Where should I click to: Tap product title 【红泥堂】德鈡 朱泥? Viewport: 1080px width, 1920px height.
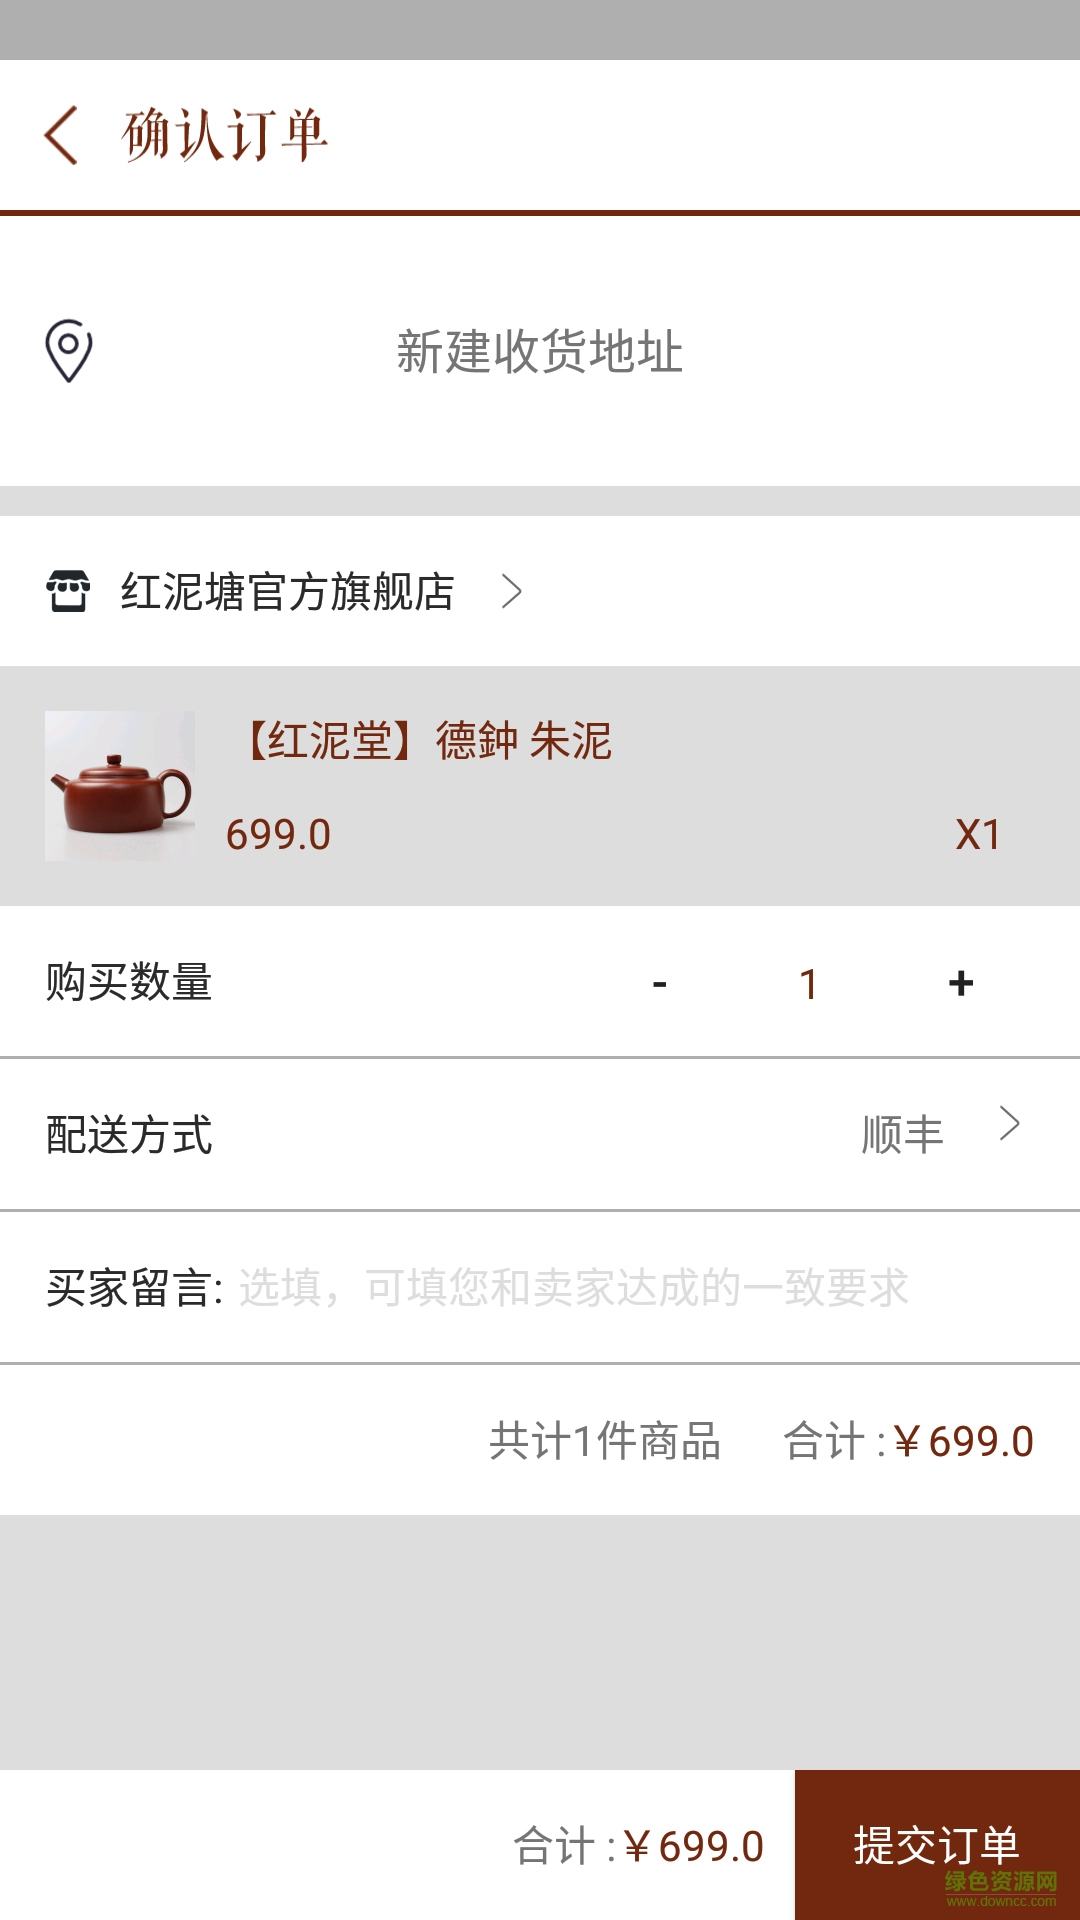[x=426, y=741]
